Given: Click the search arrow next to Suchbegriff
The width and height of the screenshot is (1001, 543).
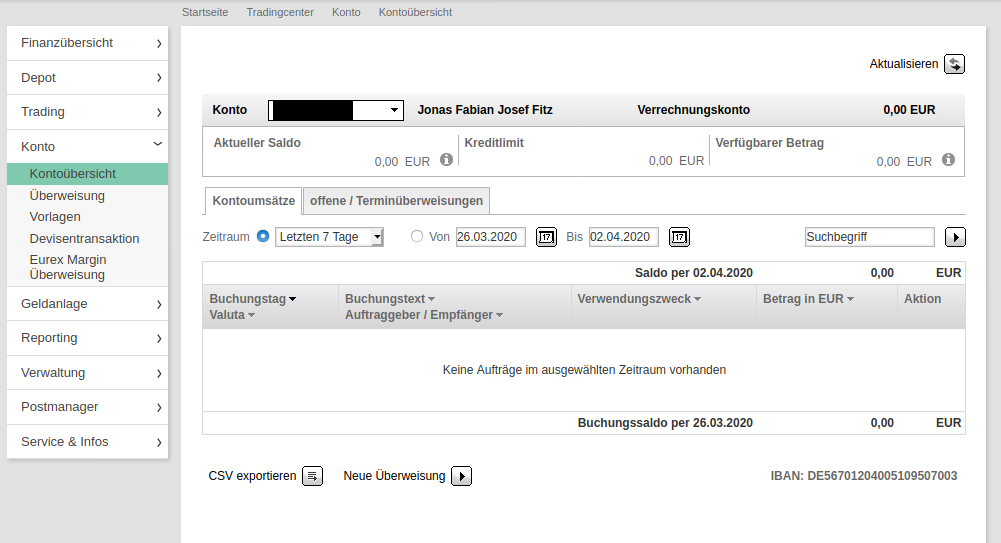Looking at the screenshot, I should pyautogui.click(x=956, y=237).
